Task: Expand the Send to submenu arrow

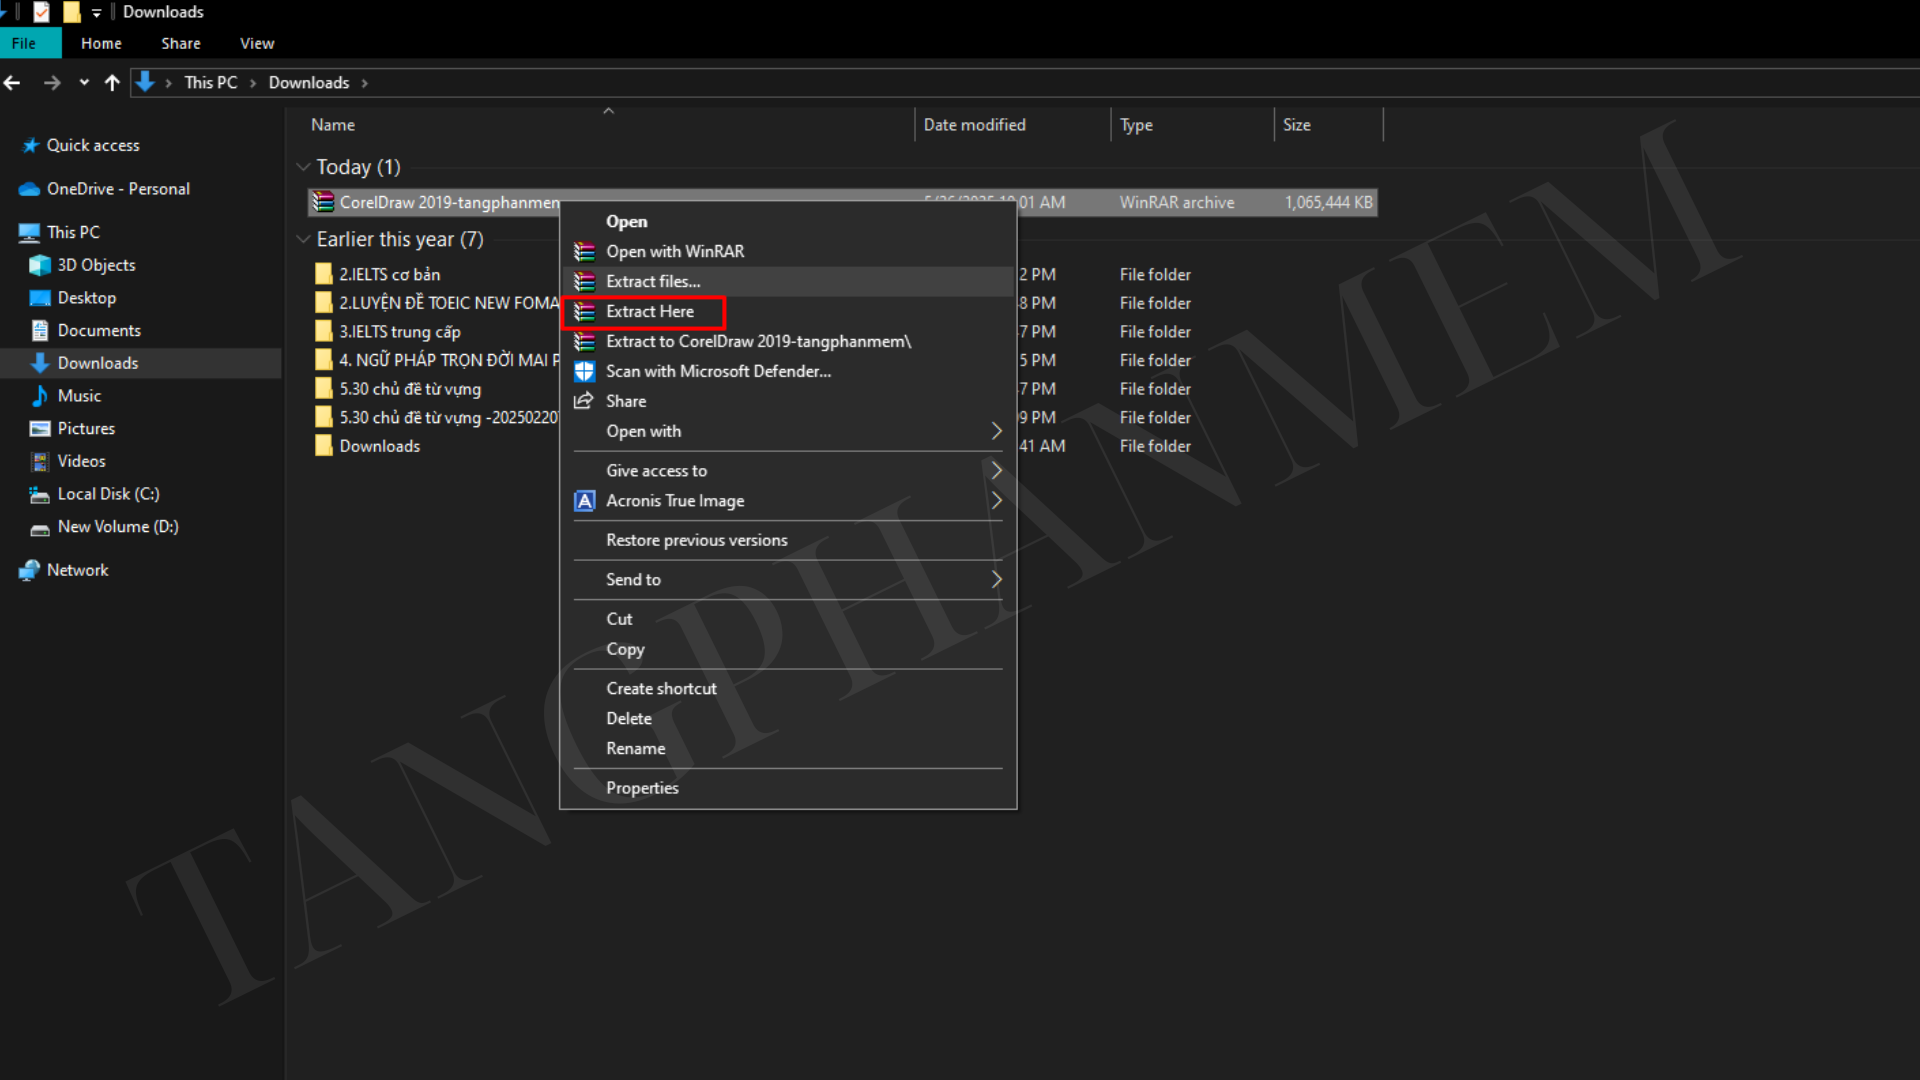Action: point(996,580)
